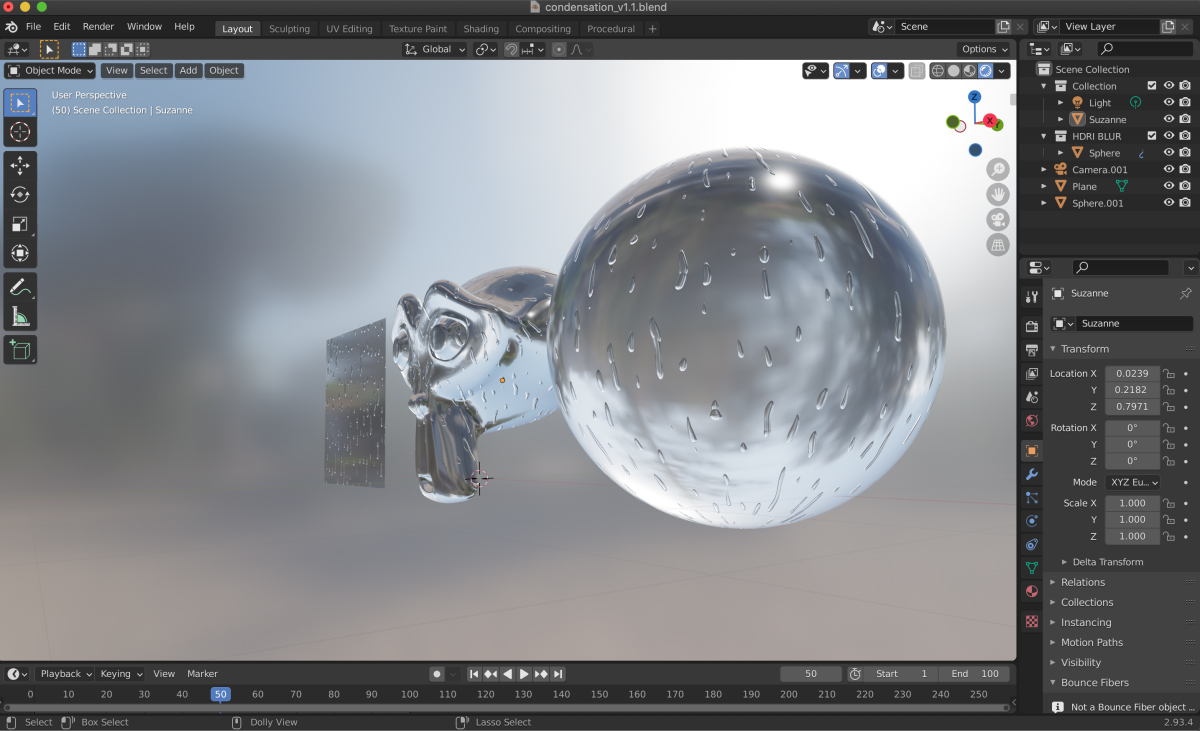Choose the Measure tool
Screen dimensions: 1200x731
[20, 316]
